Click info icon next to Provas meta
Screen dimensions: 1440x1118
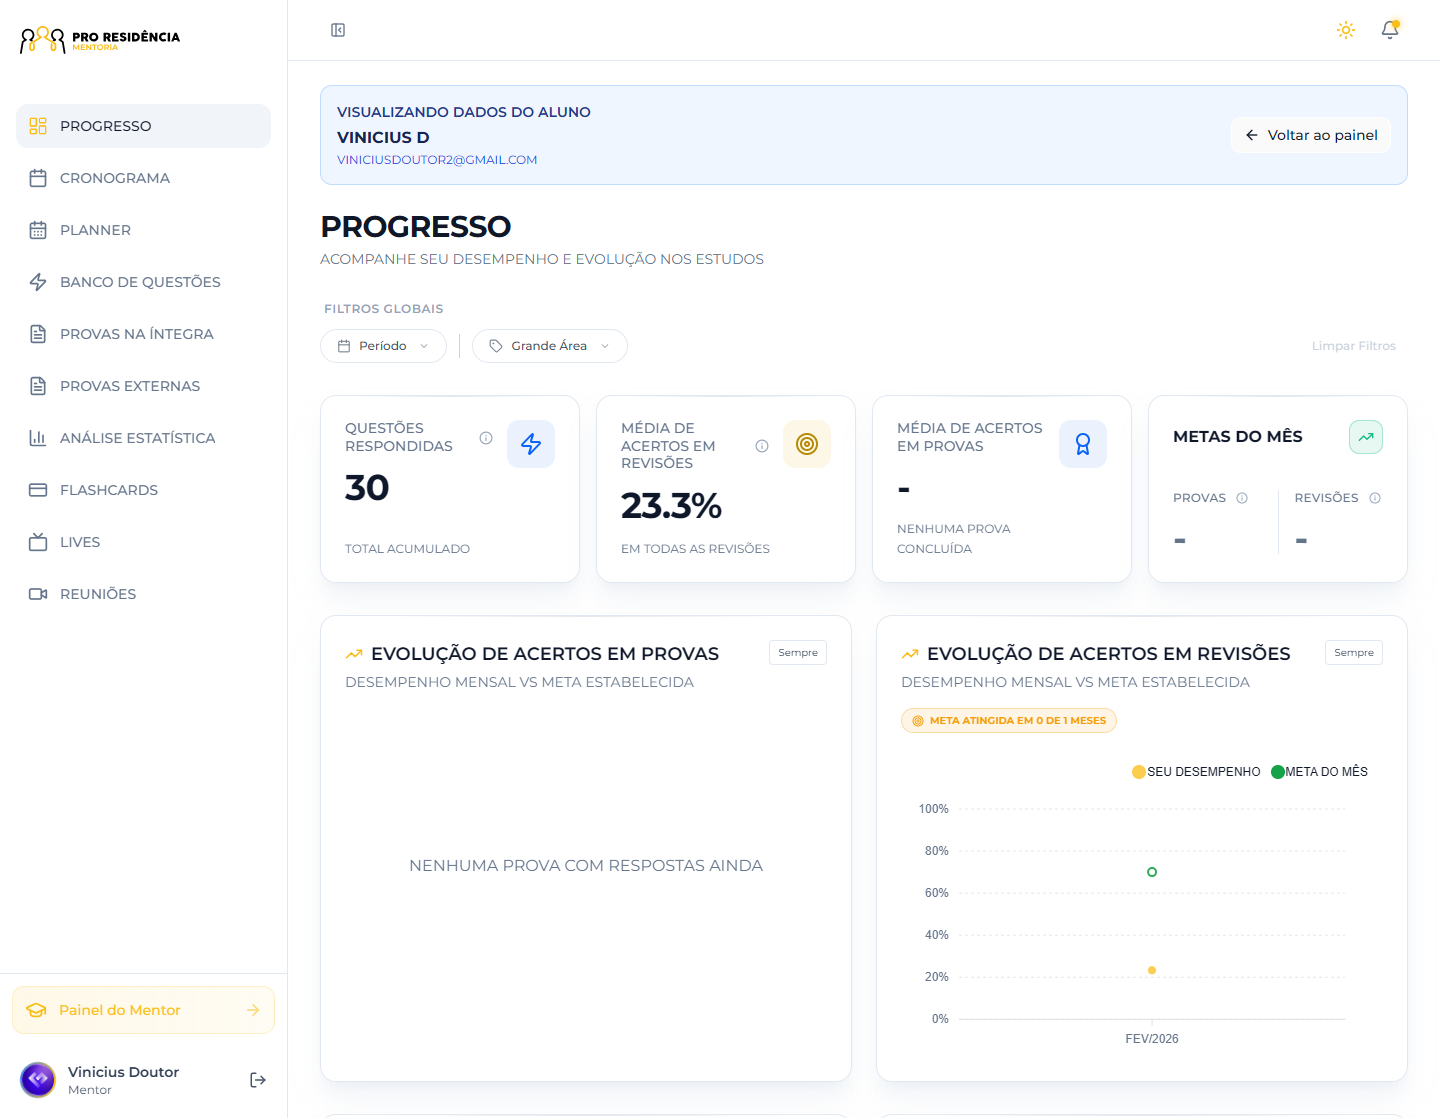coord(1242,498)
